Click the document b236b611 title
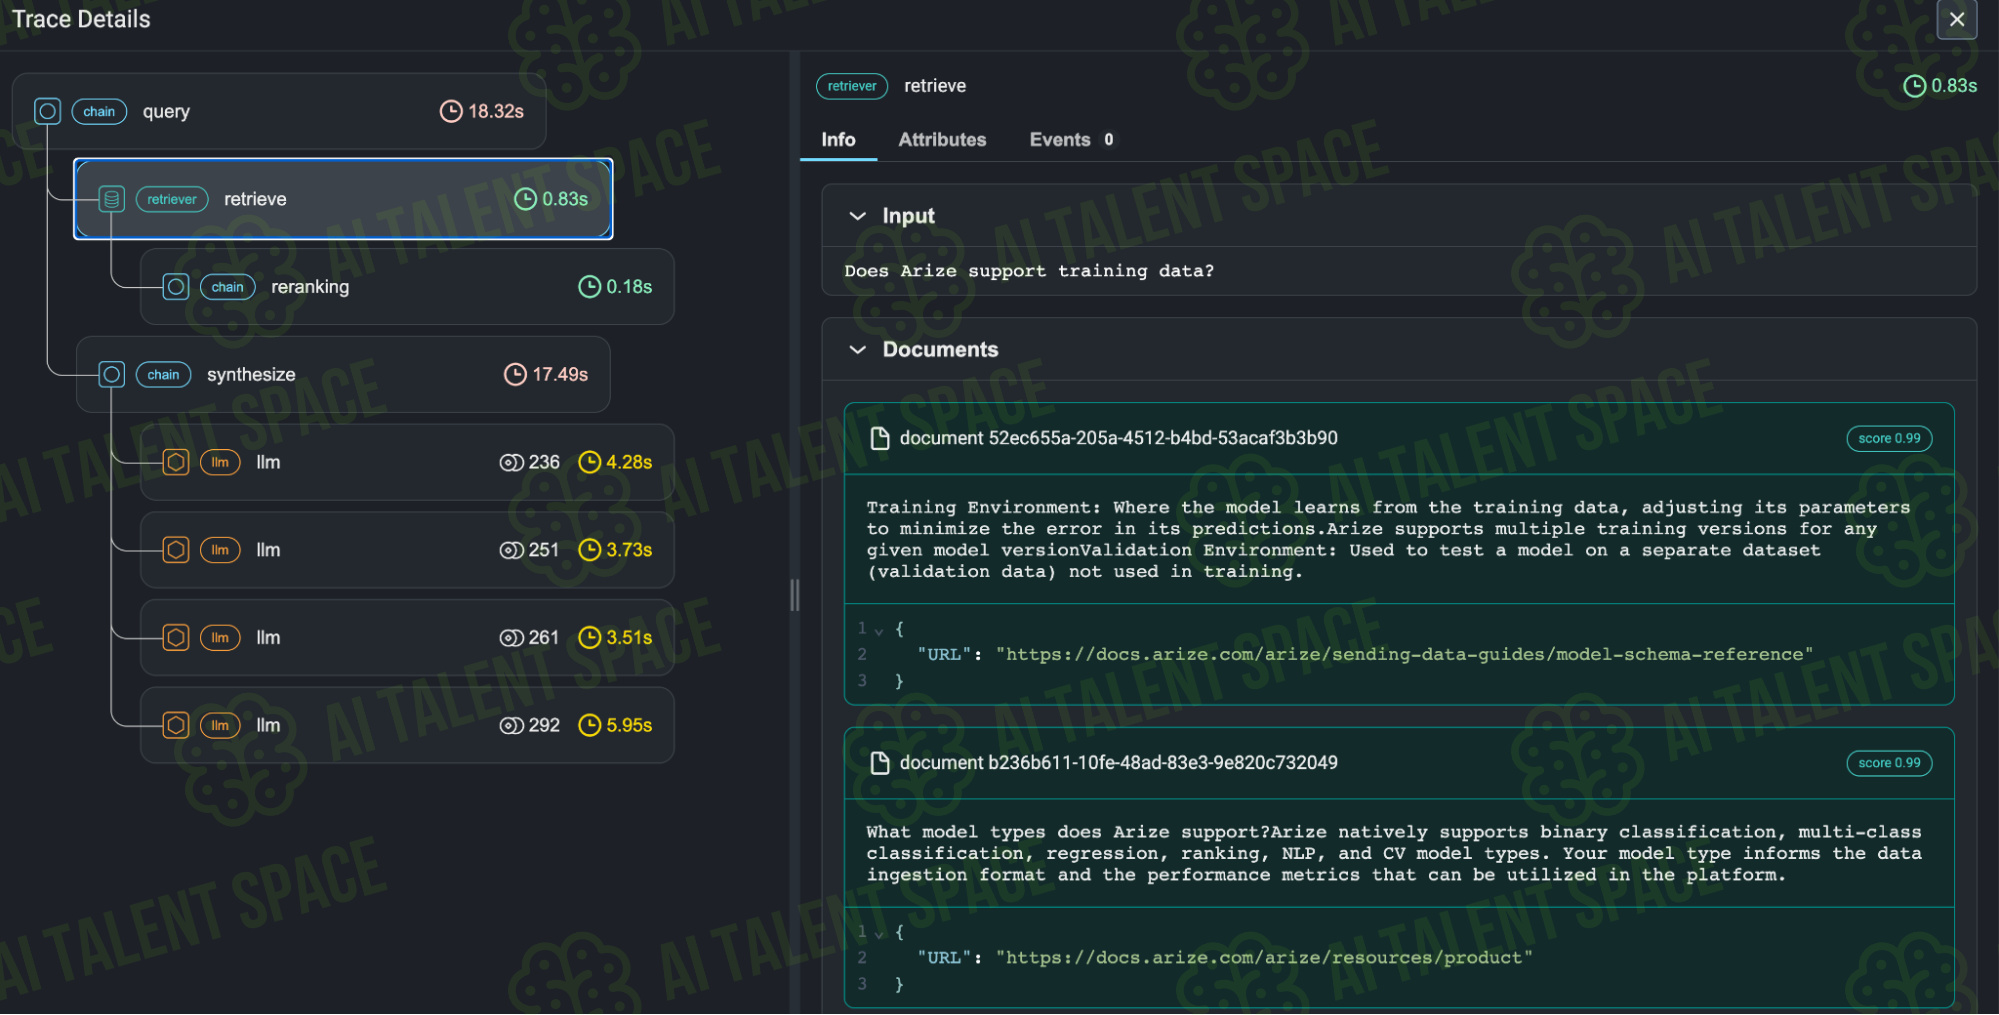This screenshot has height=1015, width=1999. click(1118, 763)
